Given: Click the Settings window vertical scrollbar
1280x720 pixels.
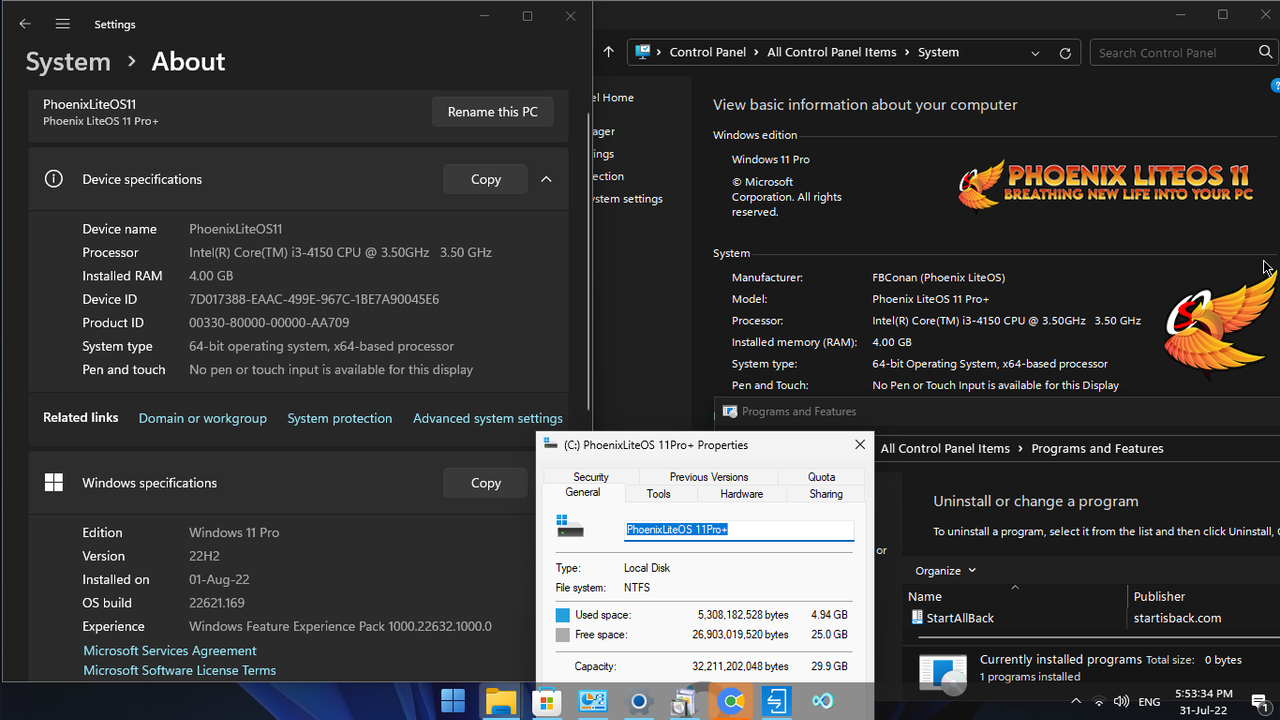Looking at the screenshot, I should 589,260.
